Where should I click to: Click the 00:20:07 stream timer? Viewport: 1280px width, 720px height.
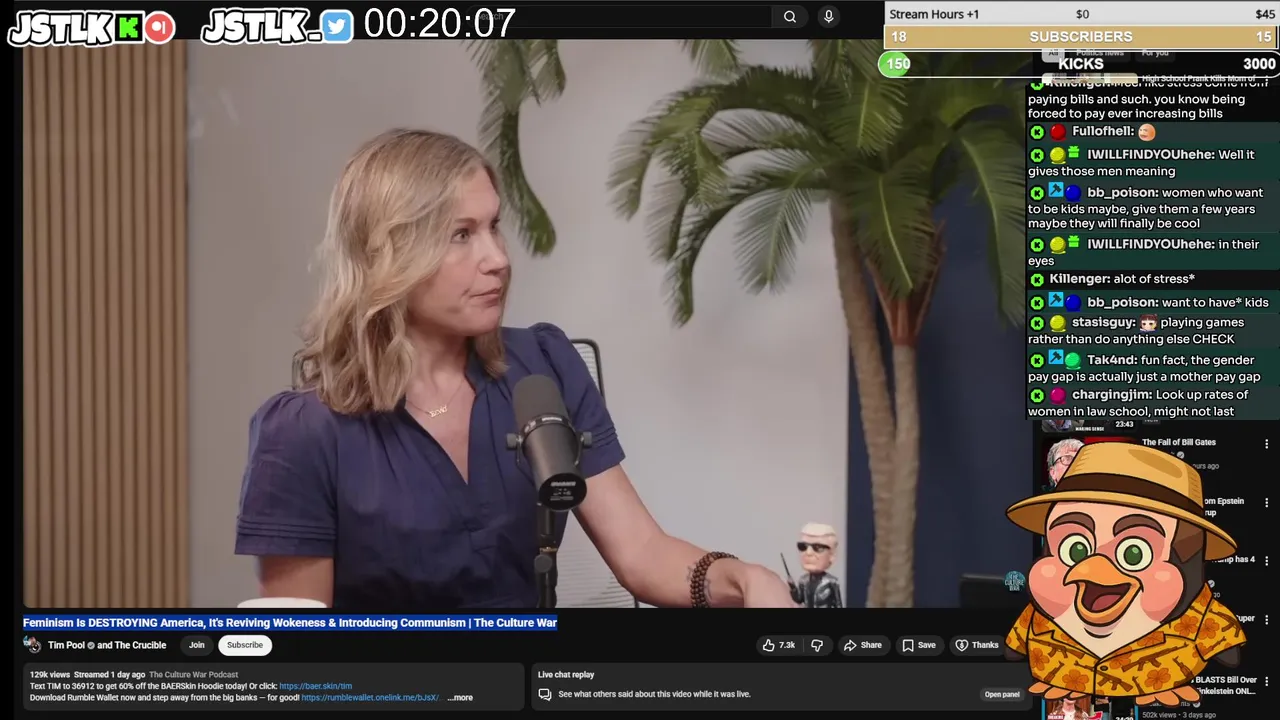pyautogui.click(x=439, y=24)
